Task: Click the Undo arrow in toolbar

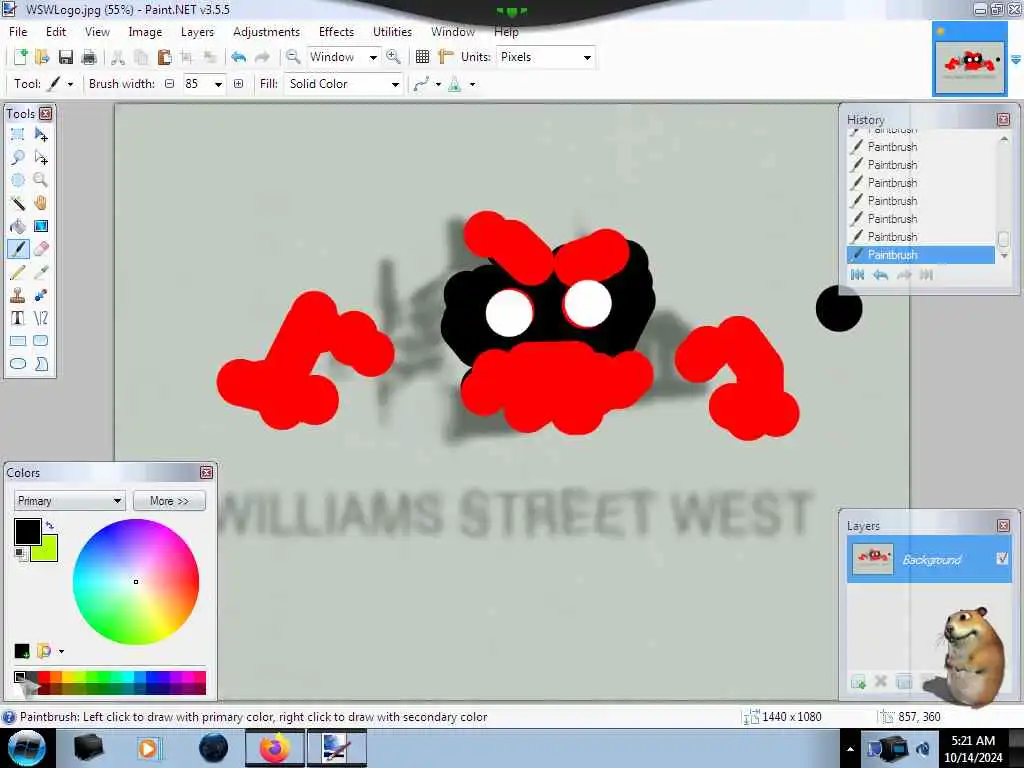Action: coord(238,57)
